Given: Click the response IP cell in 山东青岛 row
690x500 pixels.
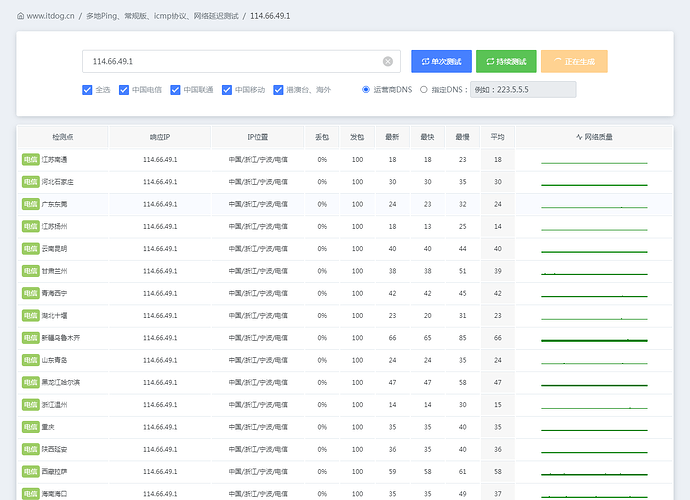Looking at the screenshot, I should [x=160, y=360].
